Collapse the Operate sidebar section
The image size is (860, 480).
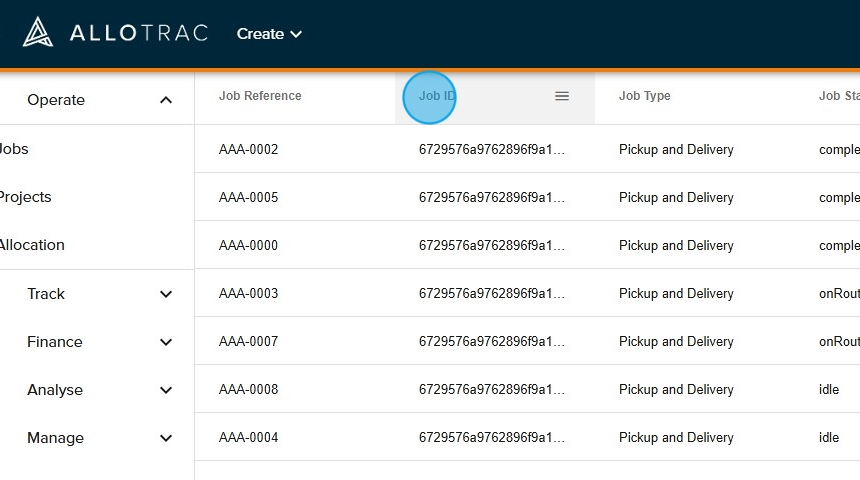click(166, 100)
